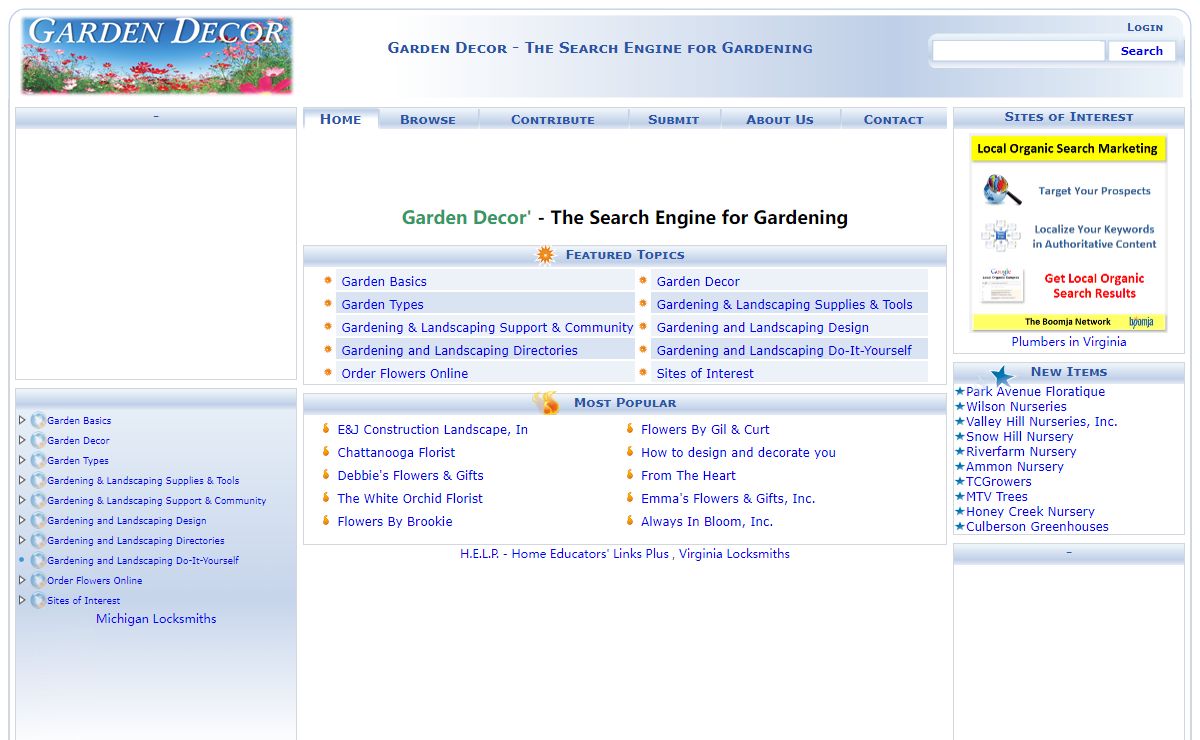This screenshot has height=740, width=1200.
Task: Open E&J Construction Landscape link
Action: [x=432, y=430]
